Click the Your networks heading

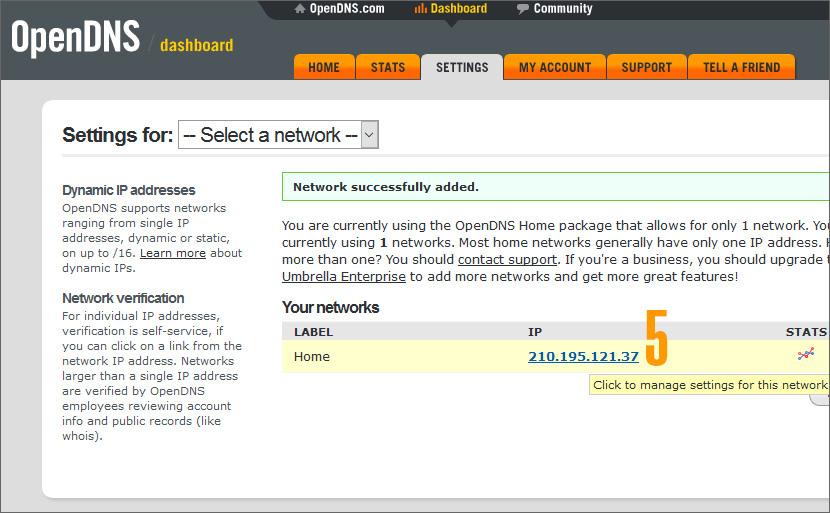click(x=330, y=308)
